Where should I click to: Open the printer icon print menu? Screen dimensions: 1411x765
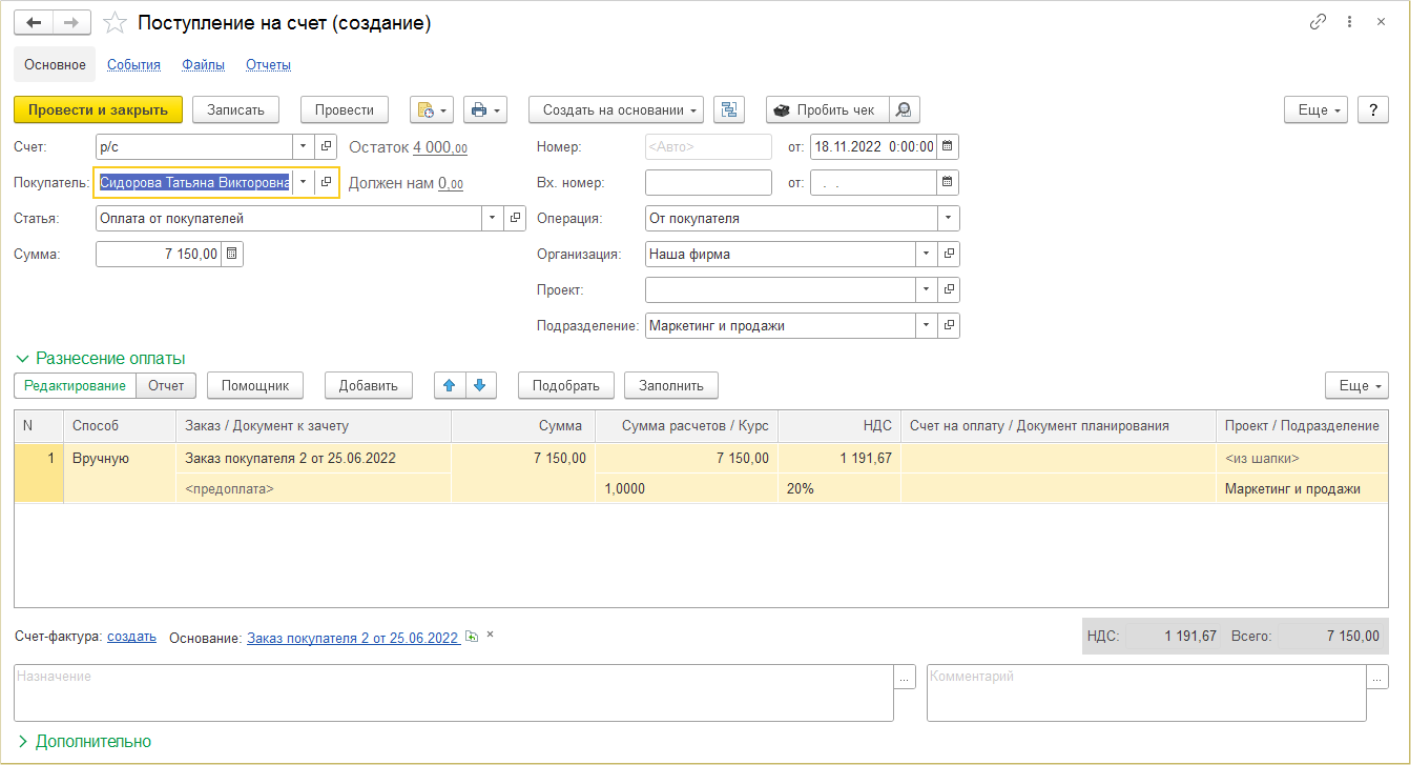[486, 110]
